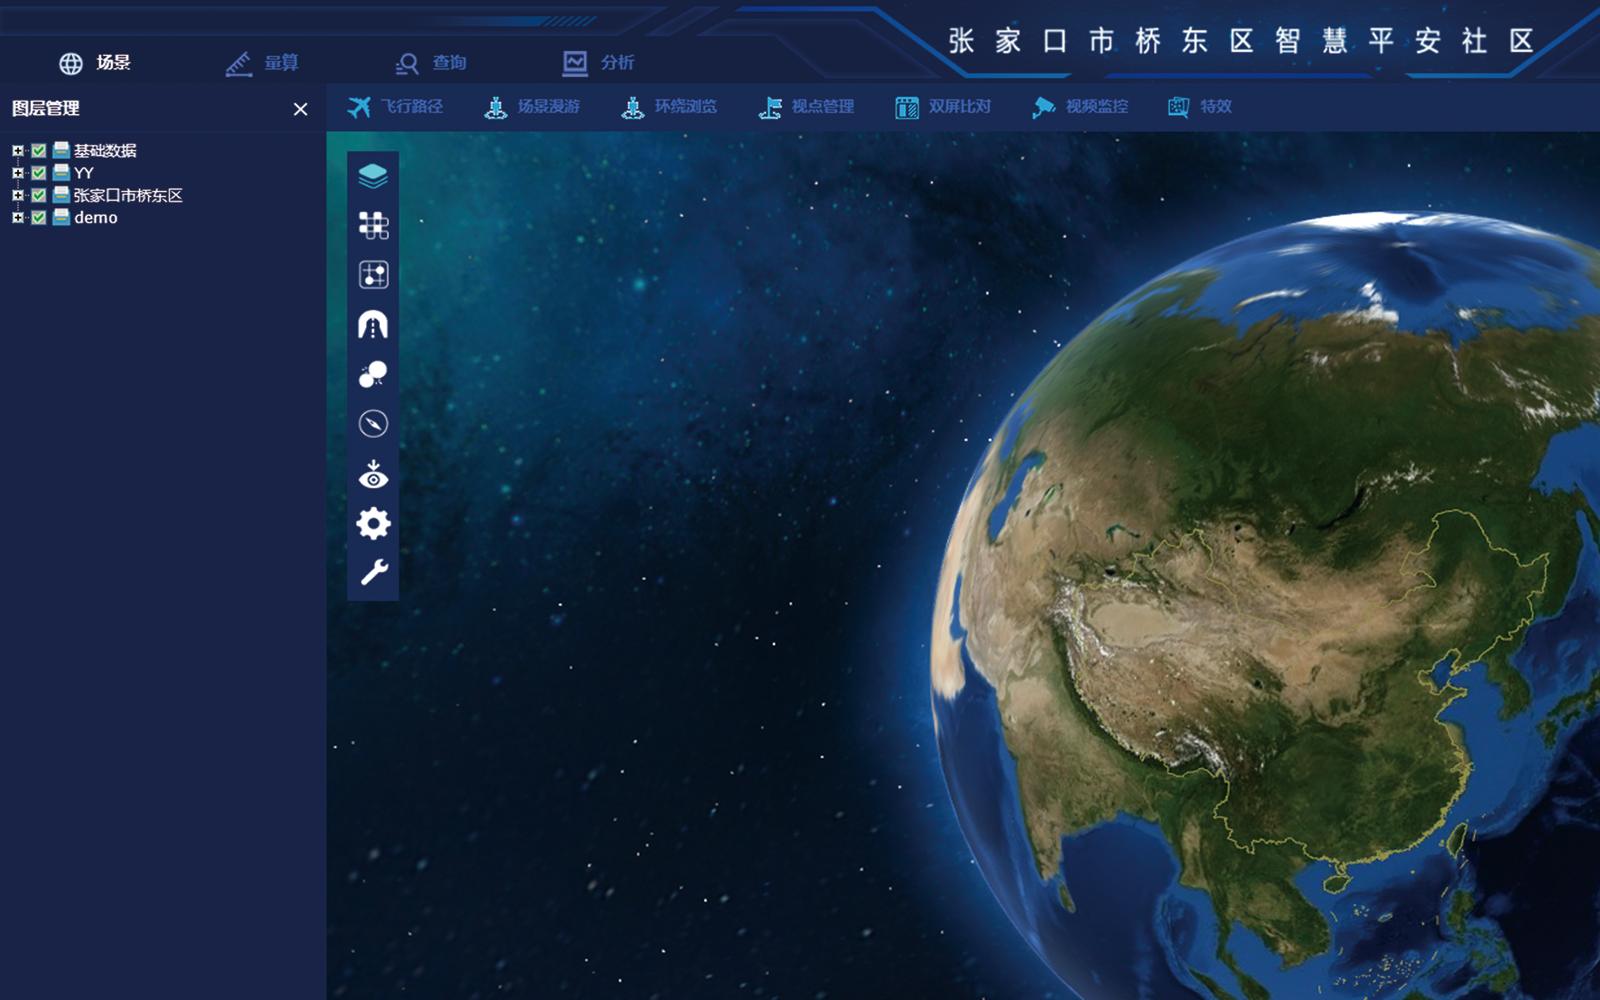
Task: Click the wrench tool icon
Action: [x=373, y=572]
